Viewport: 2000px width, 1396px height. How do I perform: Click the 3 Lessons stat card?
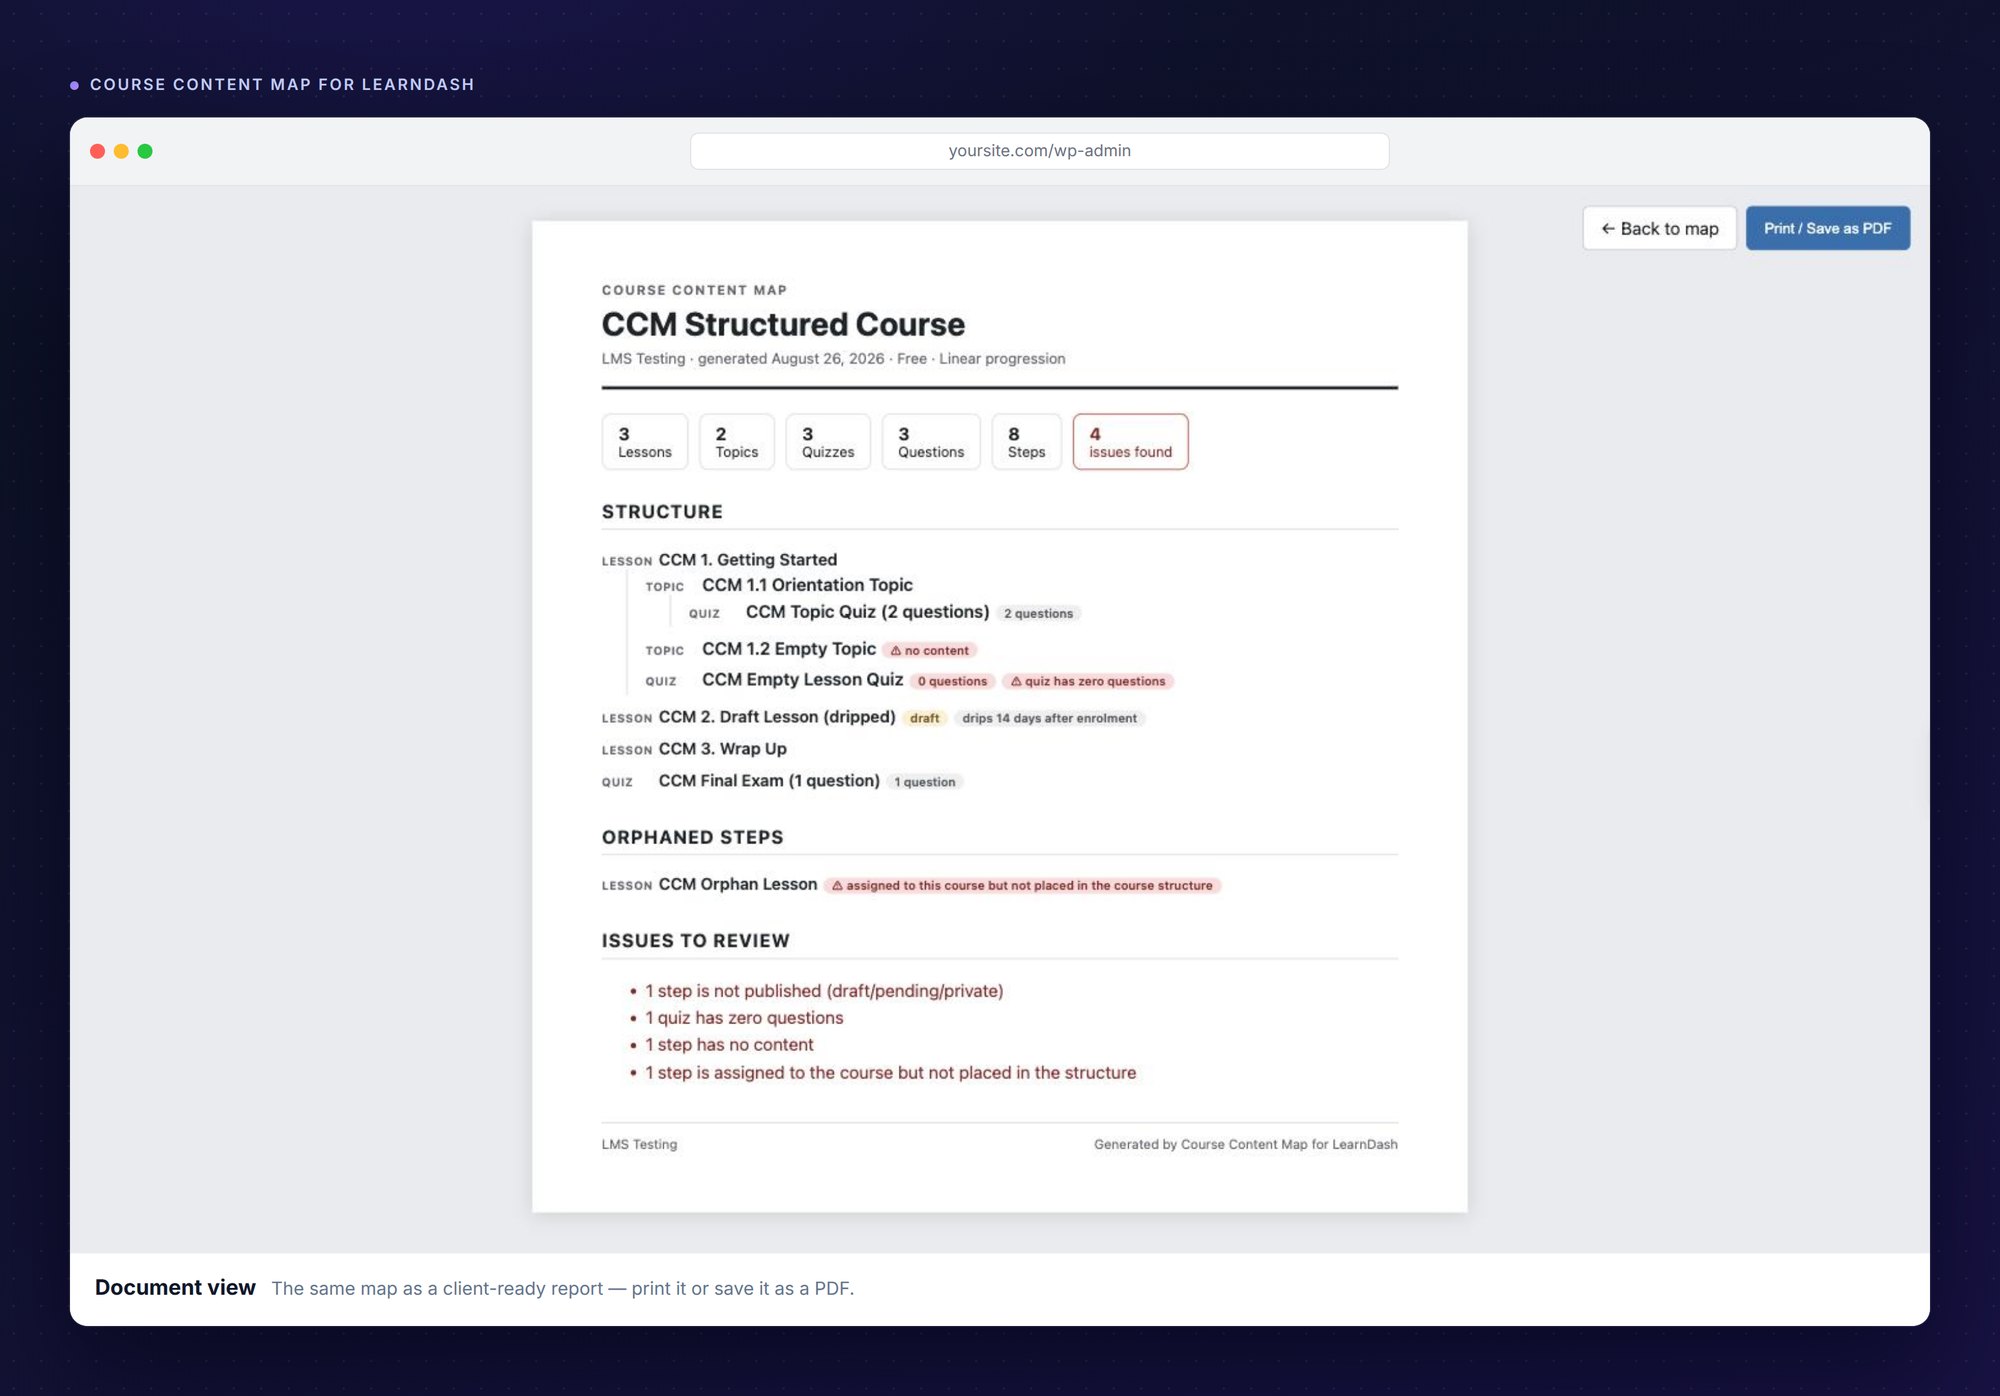click(x=644, y=441)
